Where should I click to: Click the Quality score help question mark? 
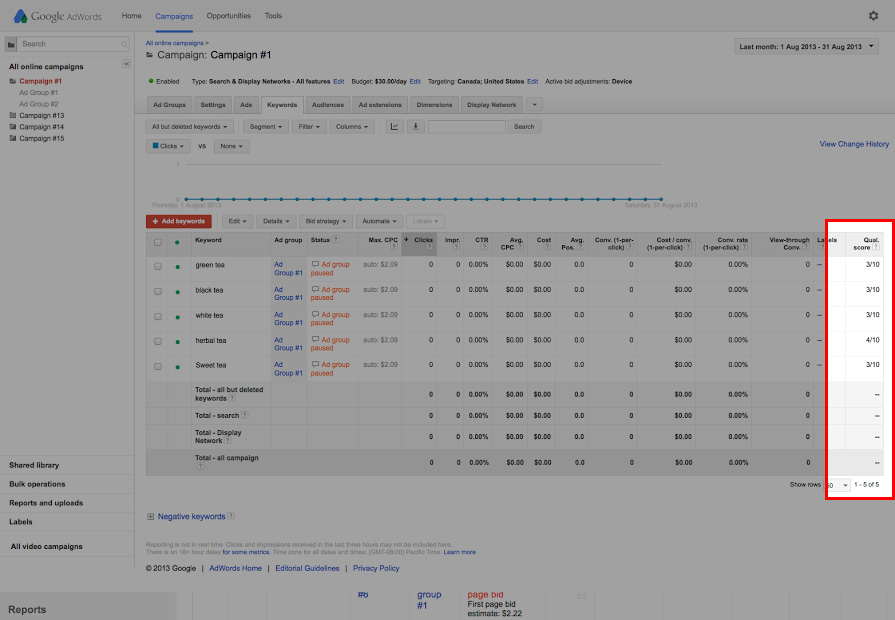878,247
